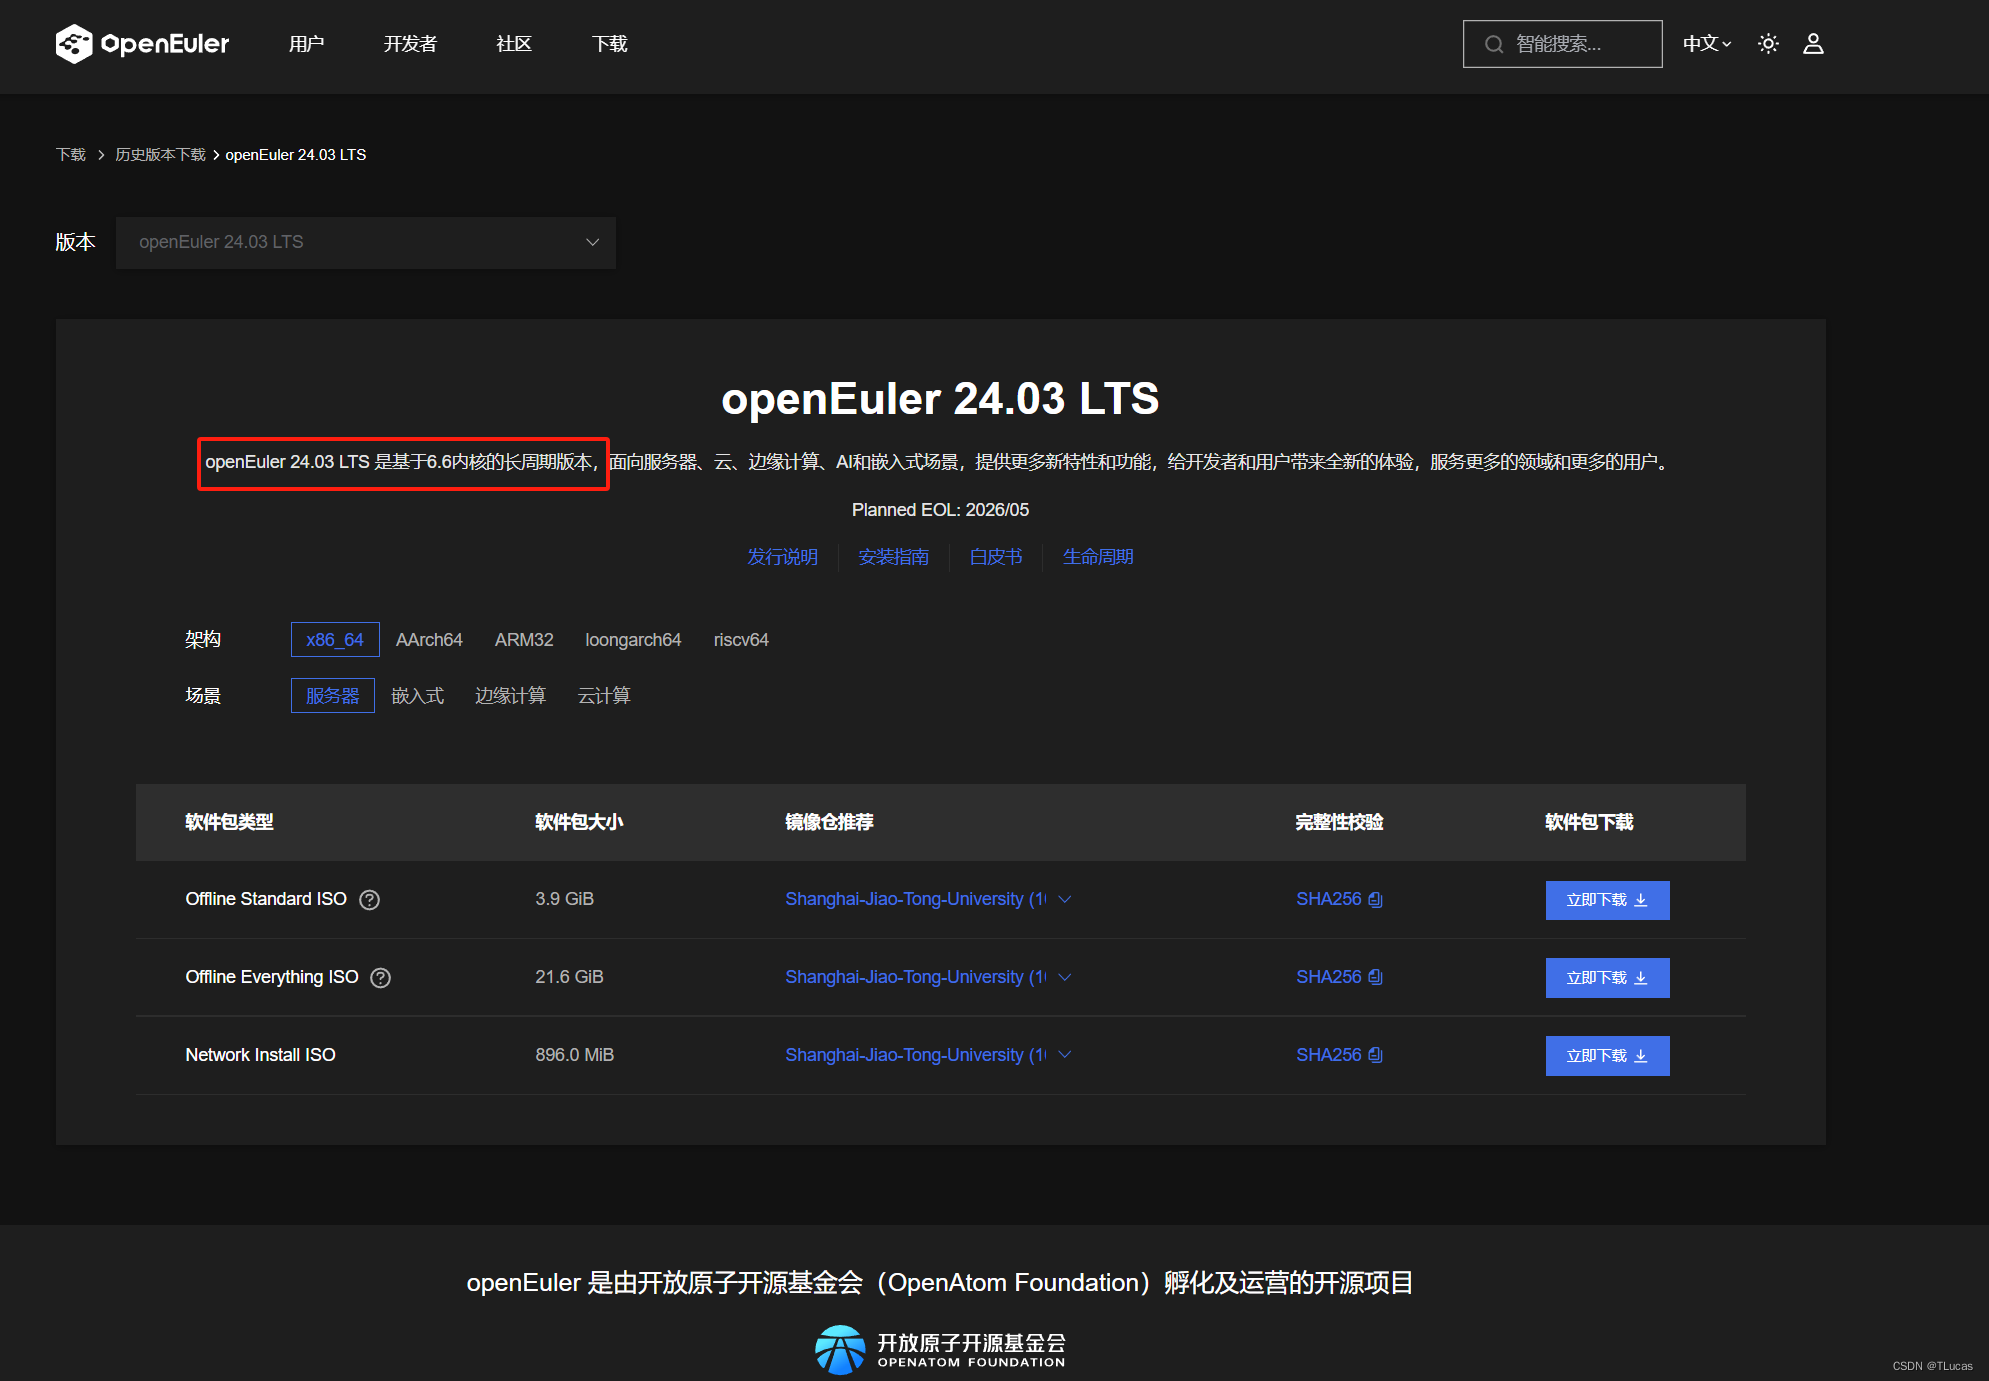Copy SHA256 for Network Install ISO
Viewport: 1989px width, 1381px height.
(1376, 1055)
